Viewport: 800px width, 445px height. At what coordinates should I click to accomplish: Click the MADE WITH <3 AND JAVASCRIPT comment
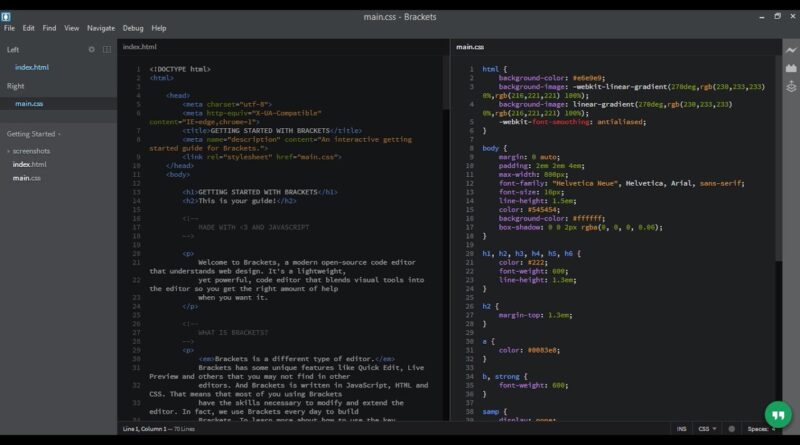tap(254, 227)
